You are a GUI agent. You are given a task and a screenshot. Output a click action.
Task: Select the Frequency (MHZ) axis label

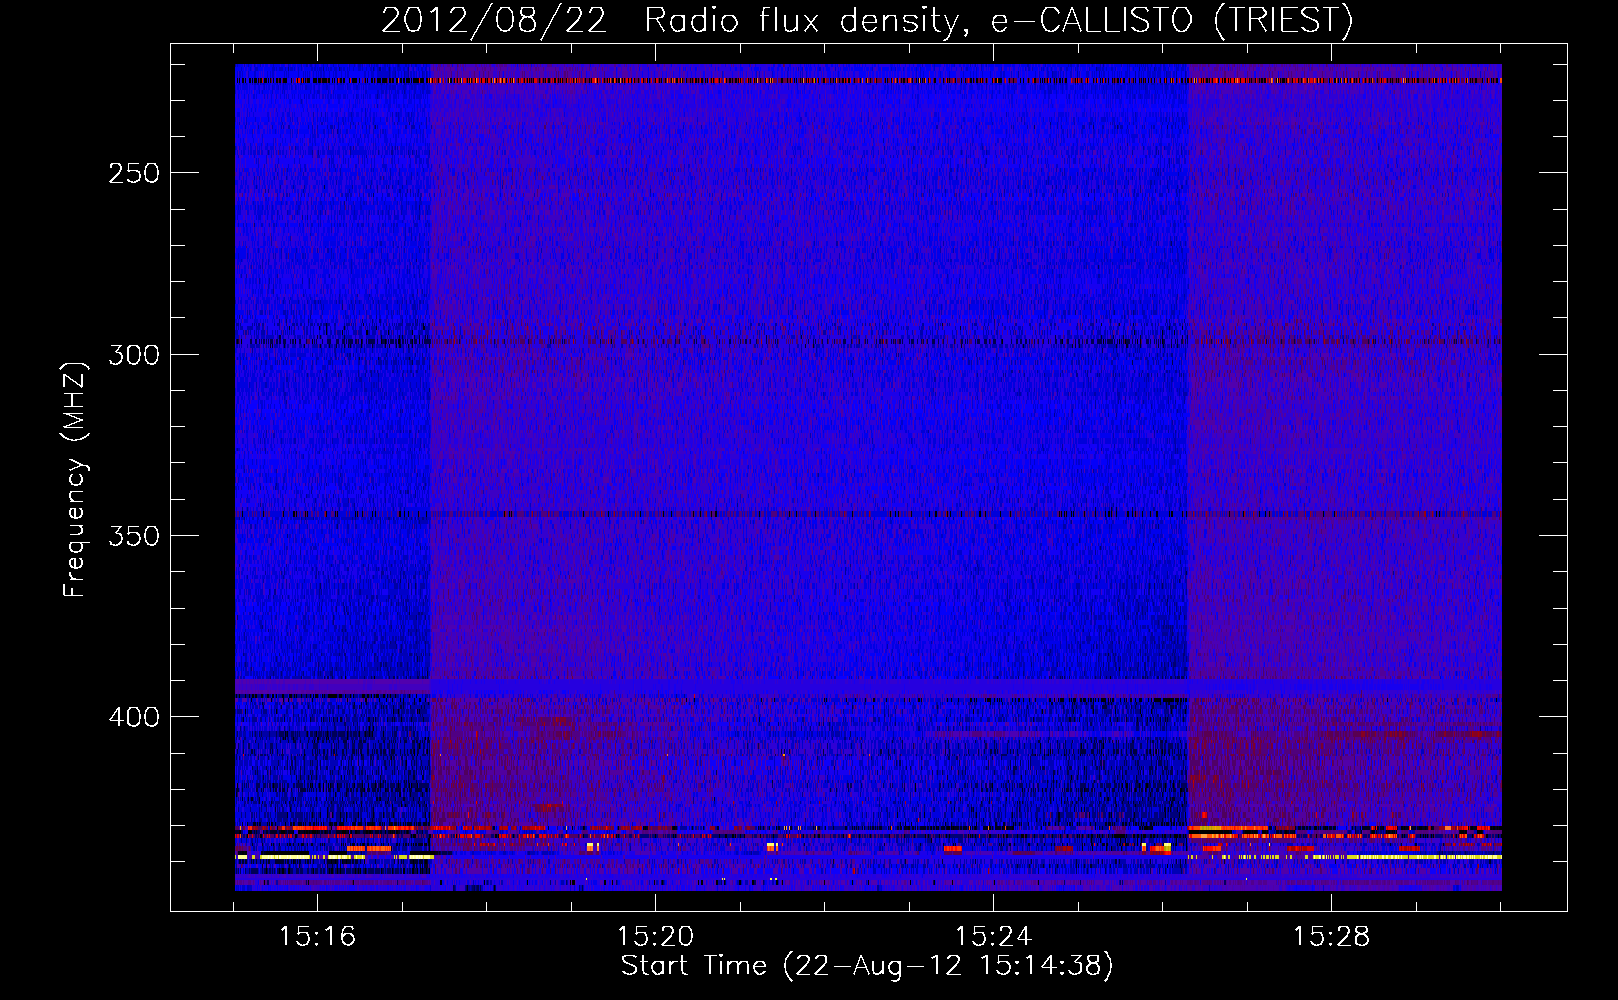[x=74, y=479]
